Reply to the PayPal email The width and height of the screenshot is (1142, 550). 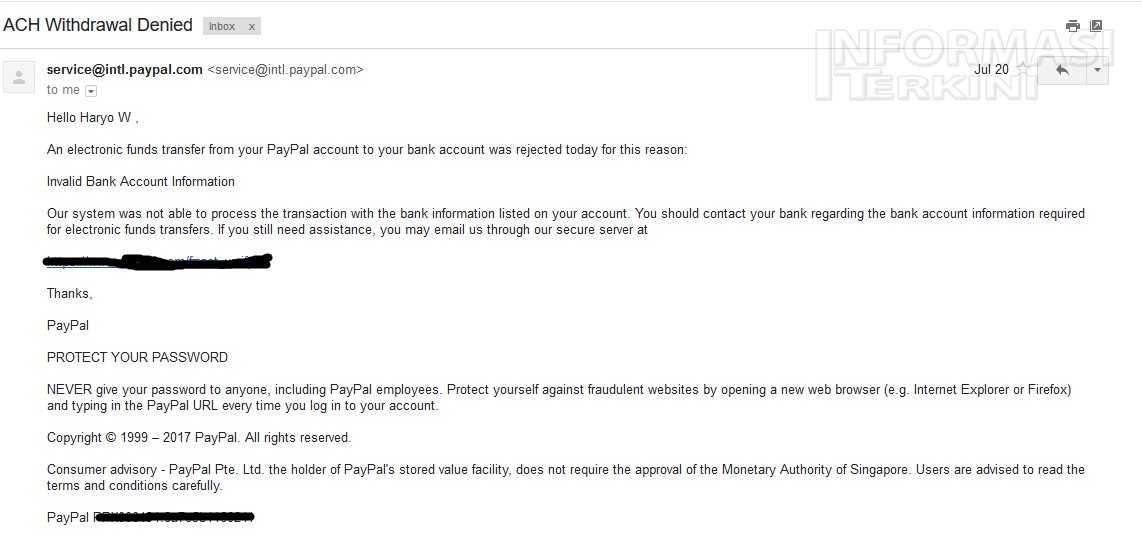click(1062, 70)
